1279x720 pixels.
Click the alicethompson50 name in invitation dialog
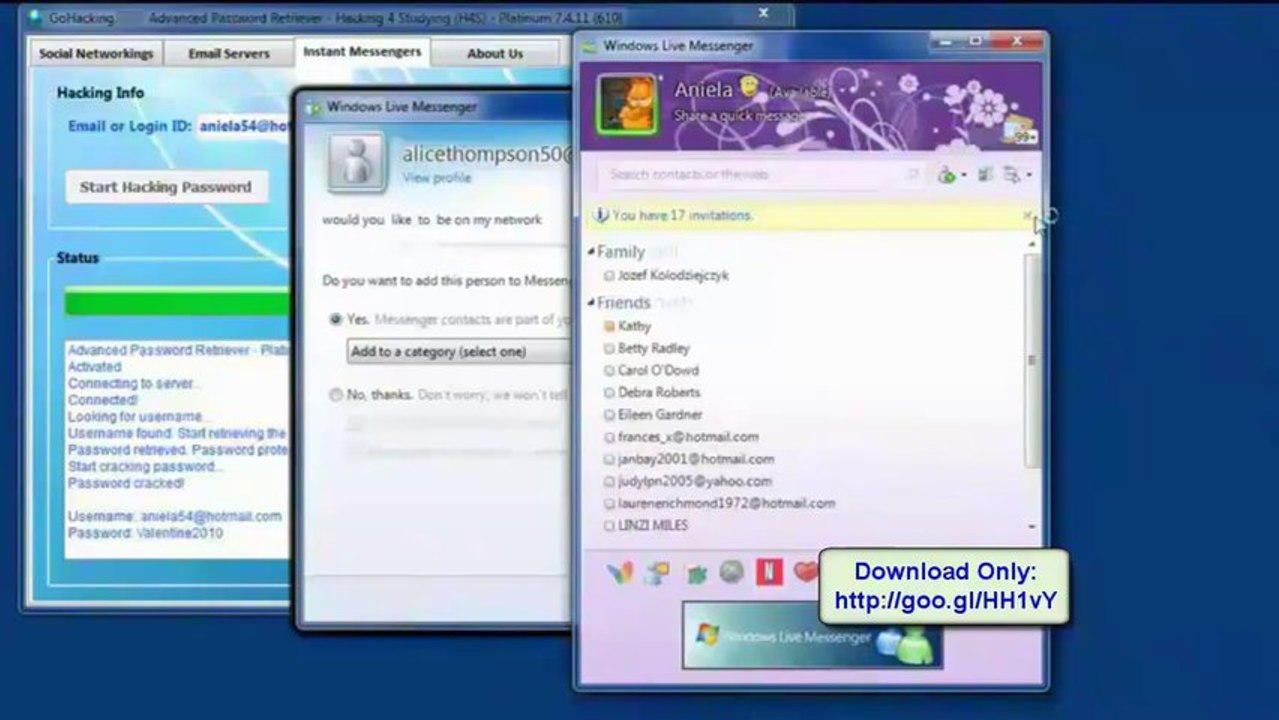487,154
